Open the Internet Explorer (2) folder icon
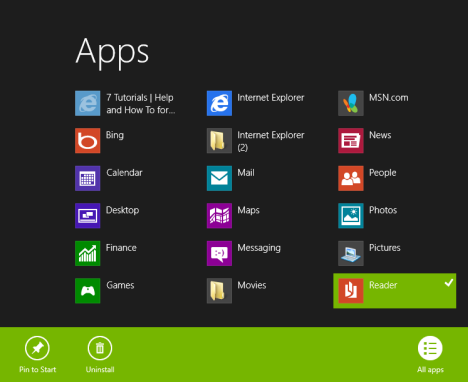The width and height of the screenshot is (468, 382). point(219,141)
